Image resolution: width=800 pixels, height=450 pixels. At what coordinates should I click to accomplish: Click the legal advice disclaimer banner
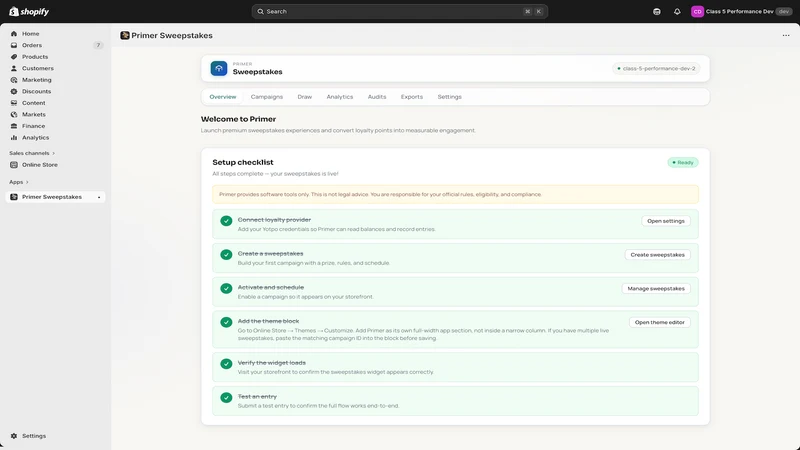455,194
